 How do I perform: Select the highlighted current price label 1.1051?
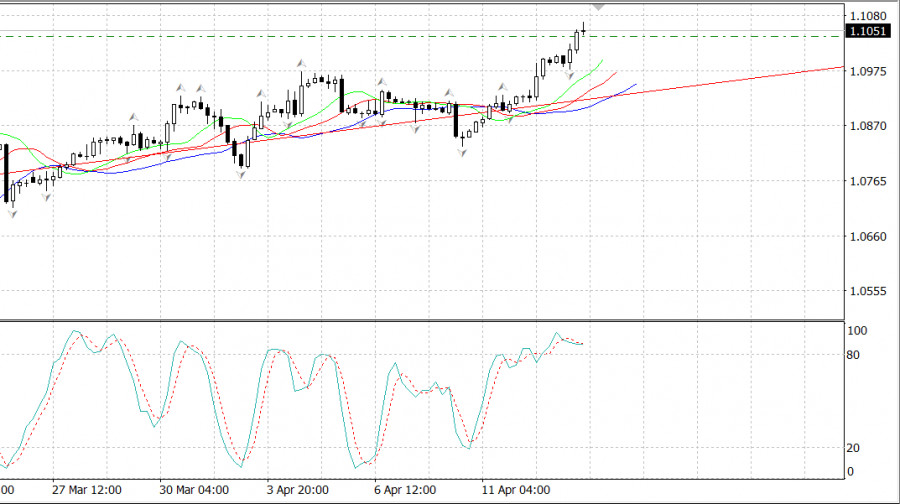865,32
